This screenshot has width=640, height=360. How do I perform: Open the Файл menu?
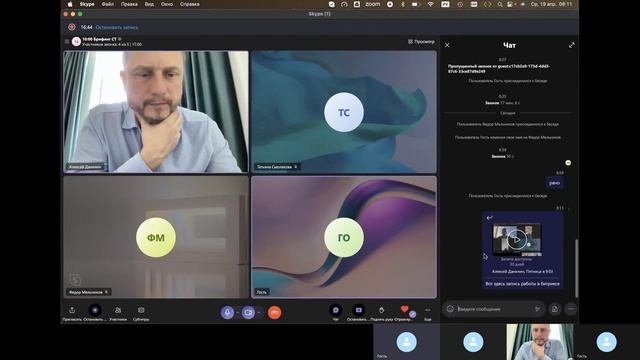pos(108,4)
